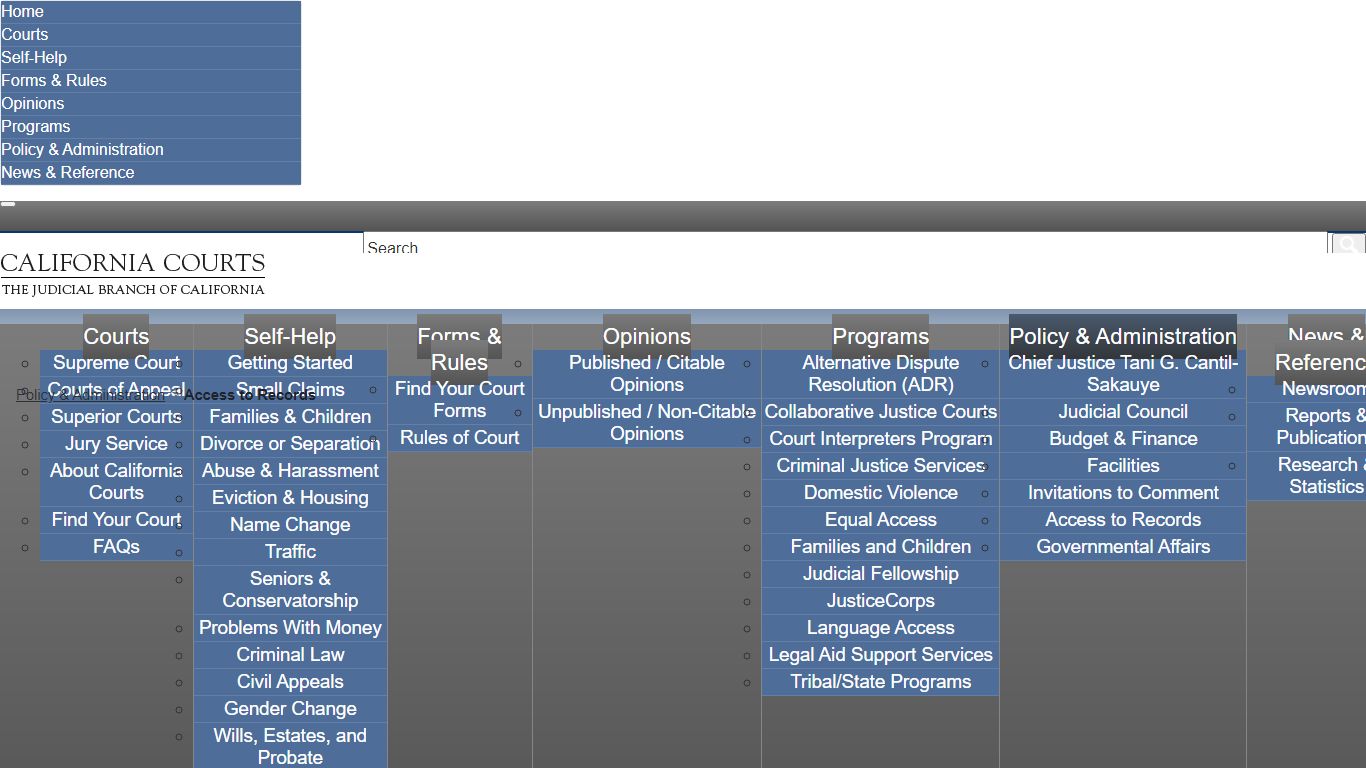Go to Judicial Council
Image resolution: width=1366 pixels, height=768 pixels.
(x=1123, y=412)
